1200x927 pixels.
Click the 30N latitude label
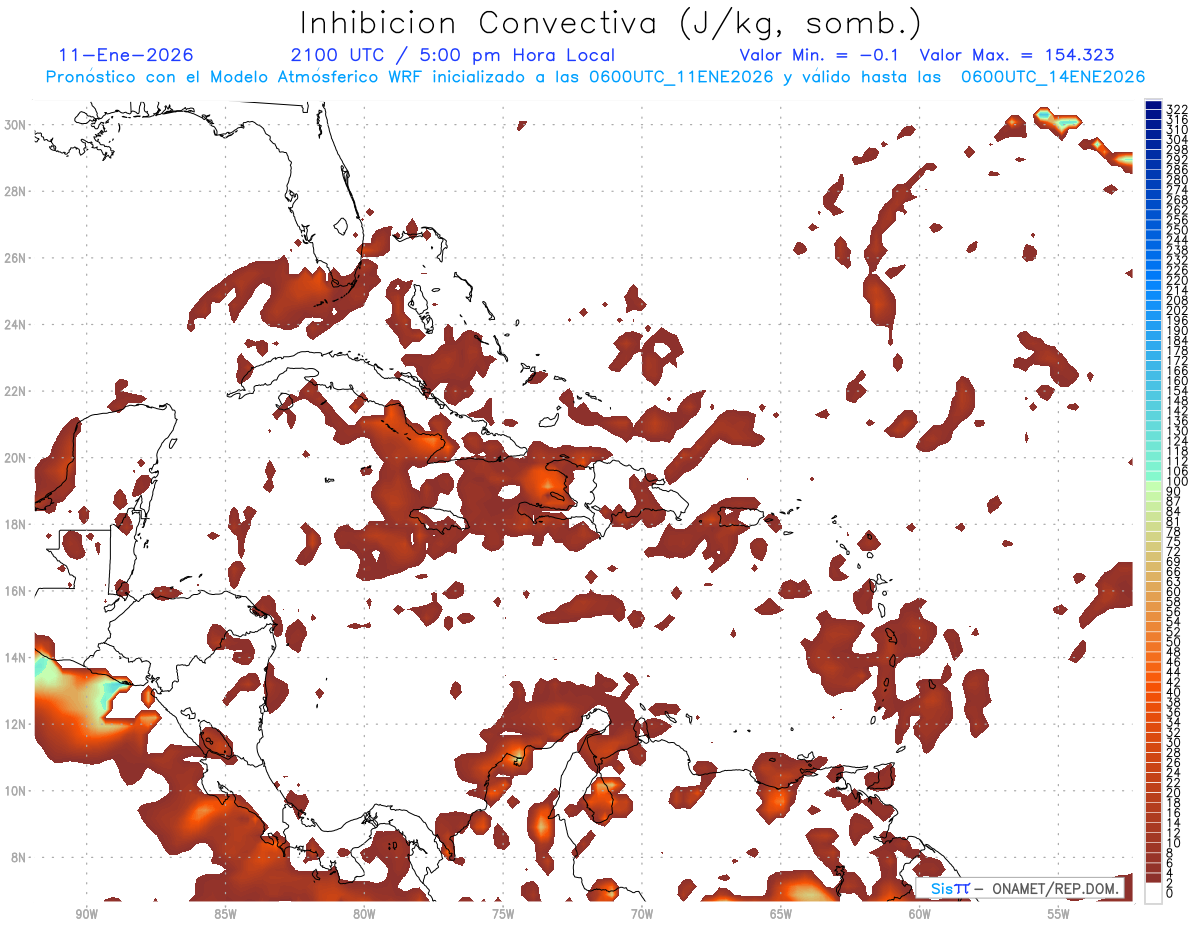[x=17, y=124]
